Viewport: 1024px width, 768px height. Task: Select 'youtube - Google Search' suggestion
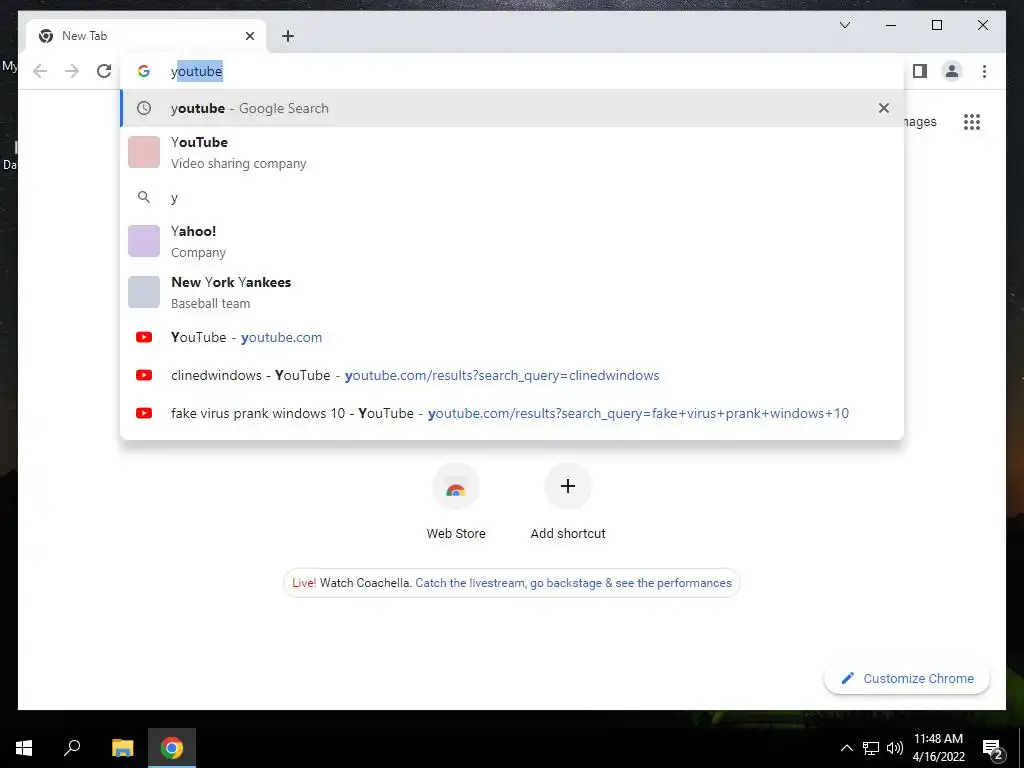coord(512,108)
